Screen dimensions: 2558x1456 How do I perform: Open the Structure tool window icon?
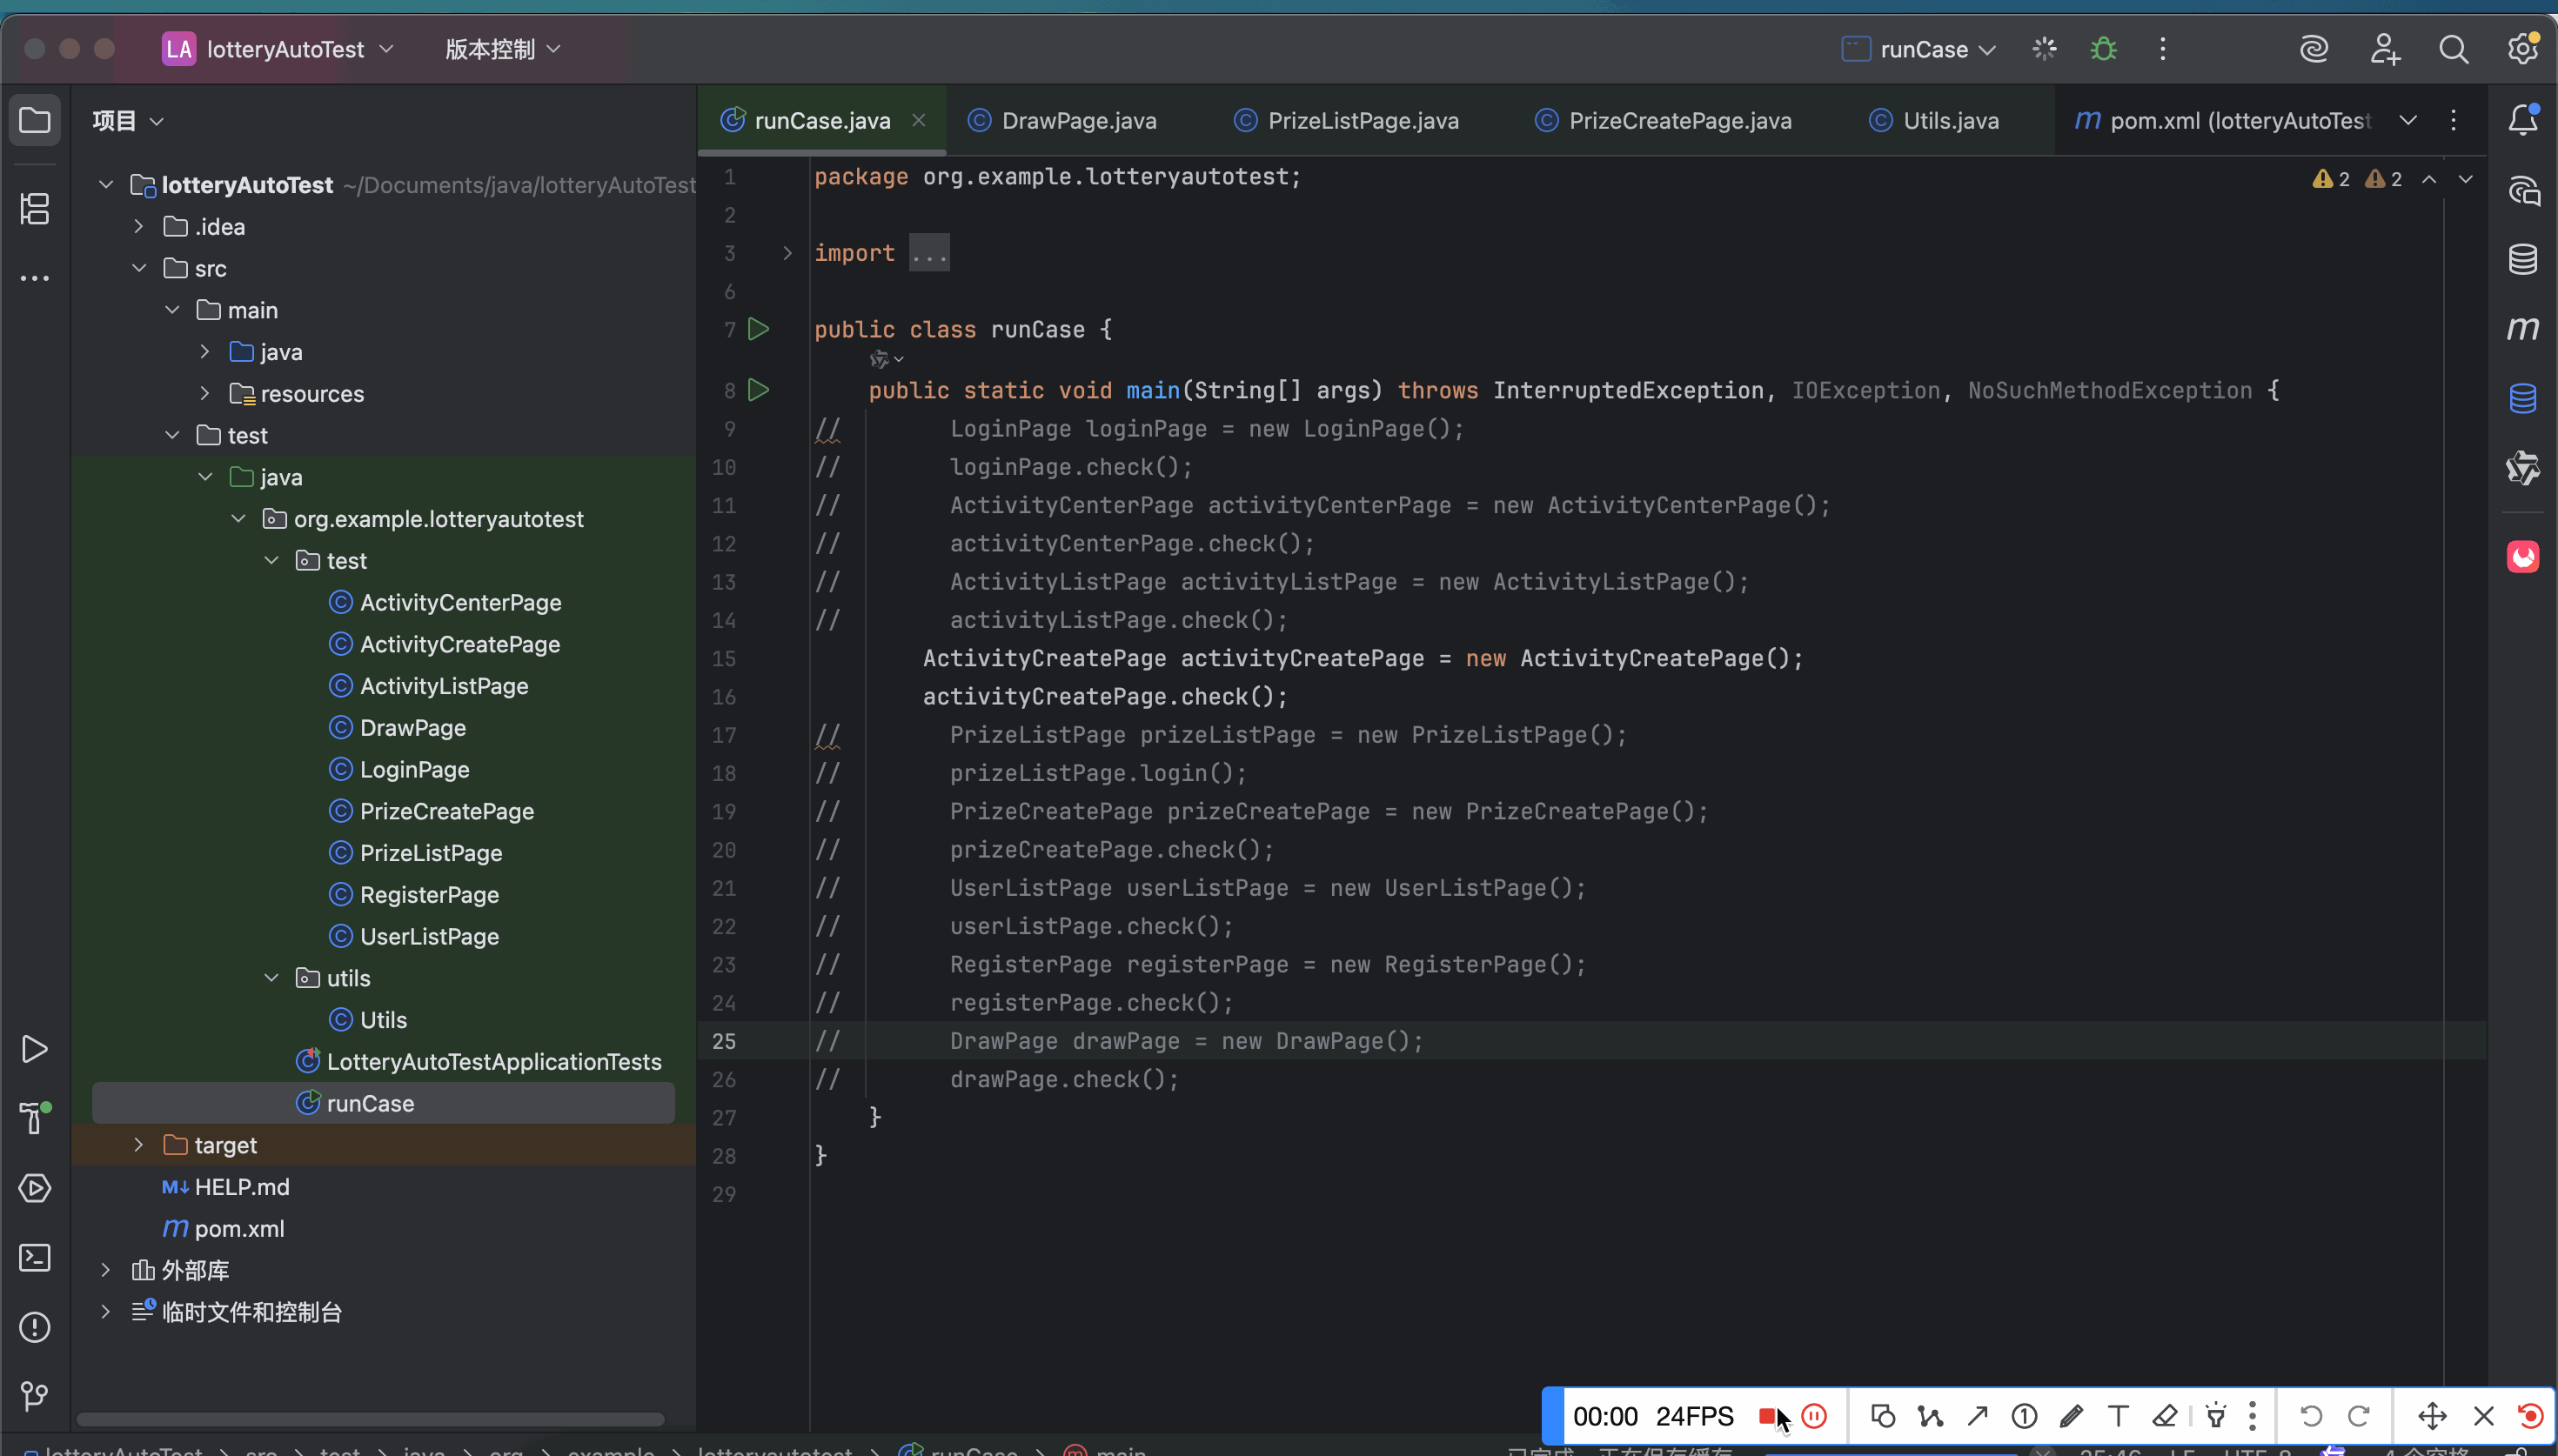point(35,209)
